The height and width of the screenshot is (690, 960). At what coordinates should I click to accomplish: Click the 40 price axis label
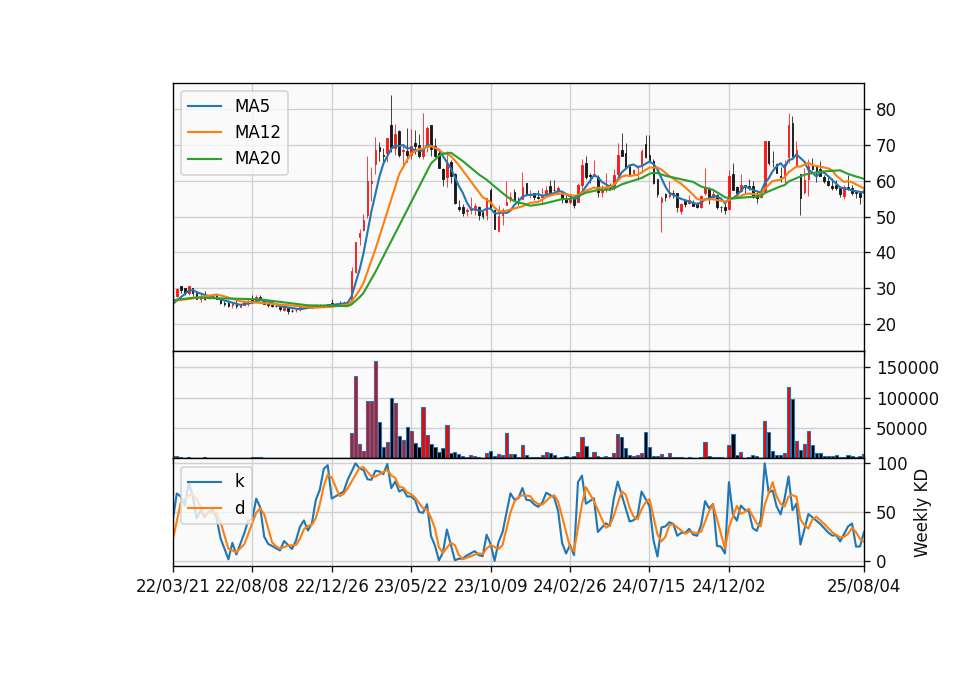[886, 253]
